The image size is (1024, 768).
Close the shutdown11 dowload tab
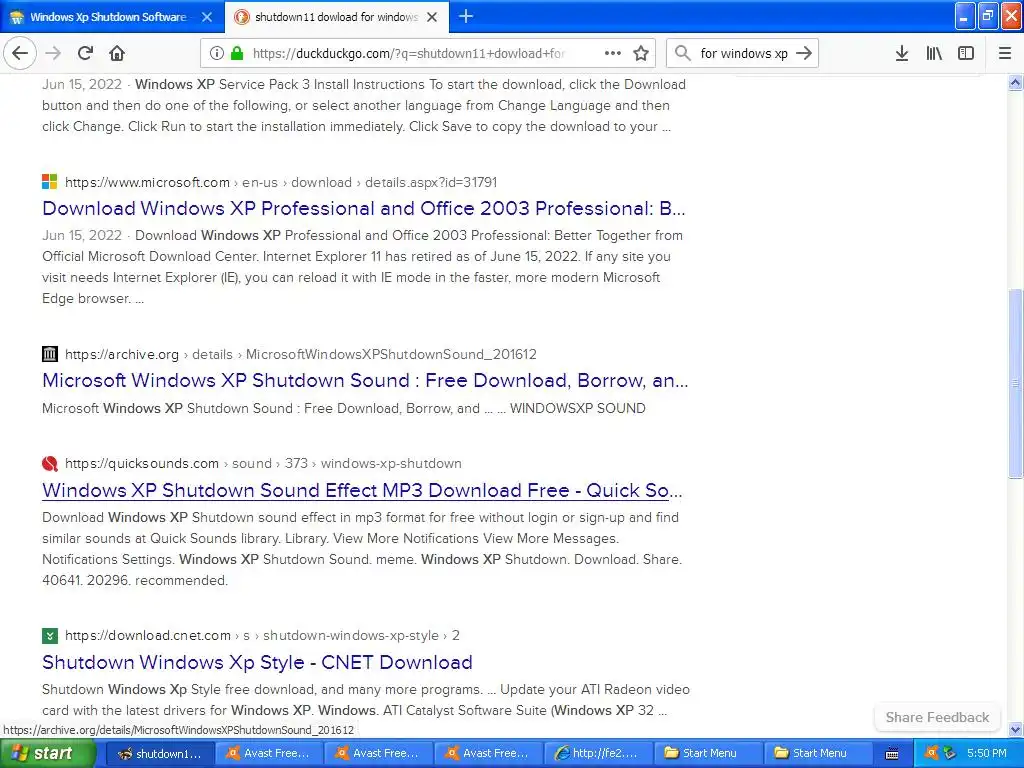pyautogui.click(x=432, y=17)
